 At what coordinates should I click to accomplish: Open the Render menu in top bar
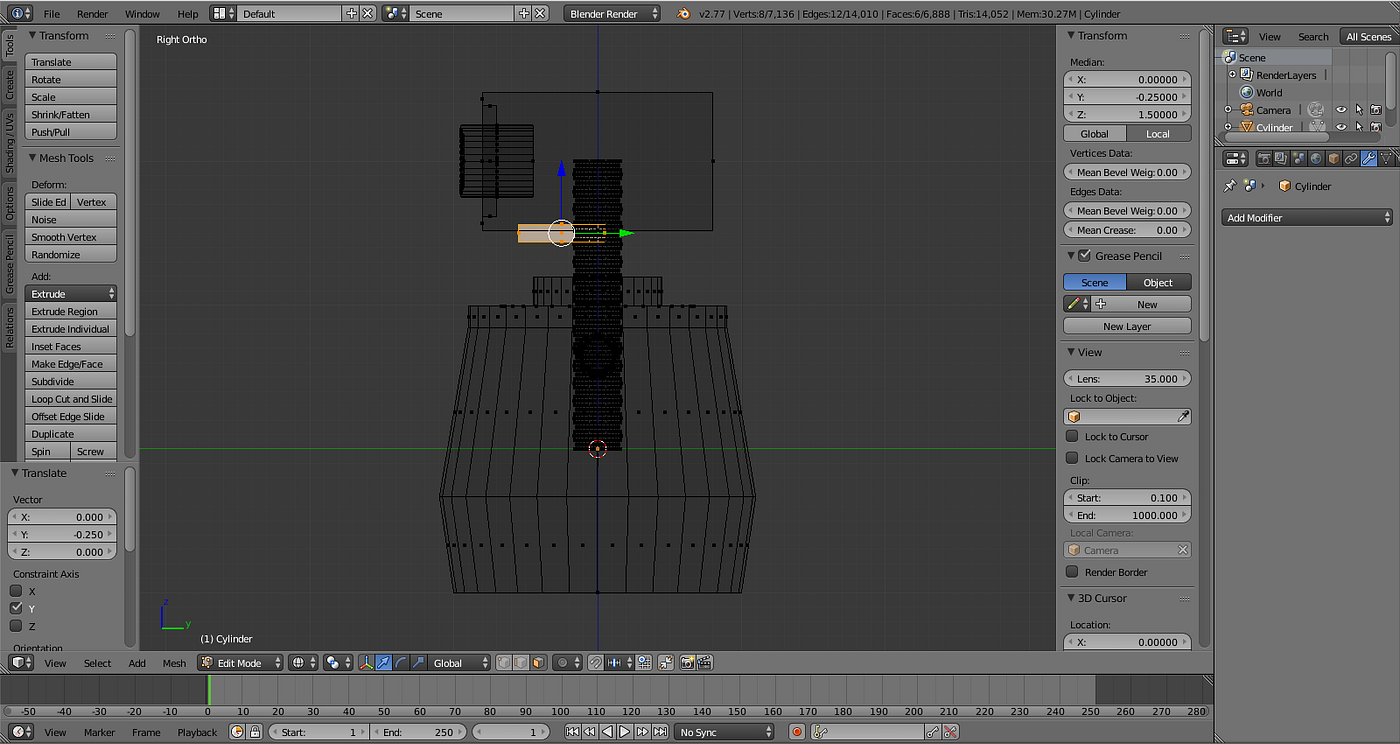coord(92,14)
